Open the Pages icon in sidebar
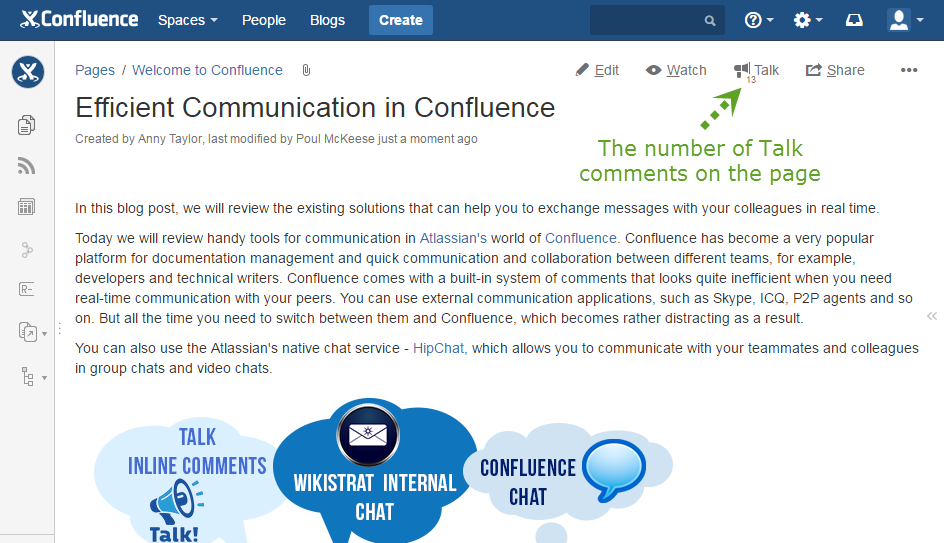This screenshot has width=944, height=543. tap(27, 125)
